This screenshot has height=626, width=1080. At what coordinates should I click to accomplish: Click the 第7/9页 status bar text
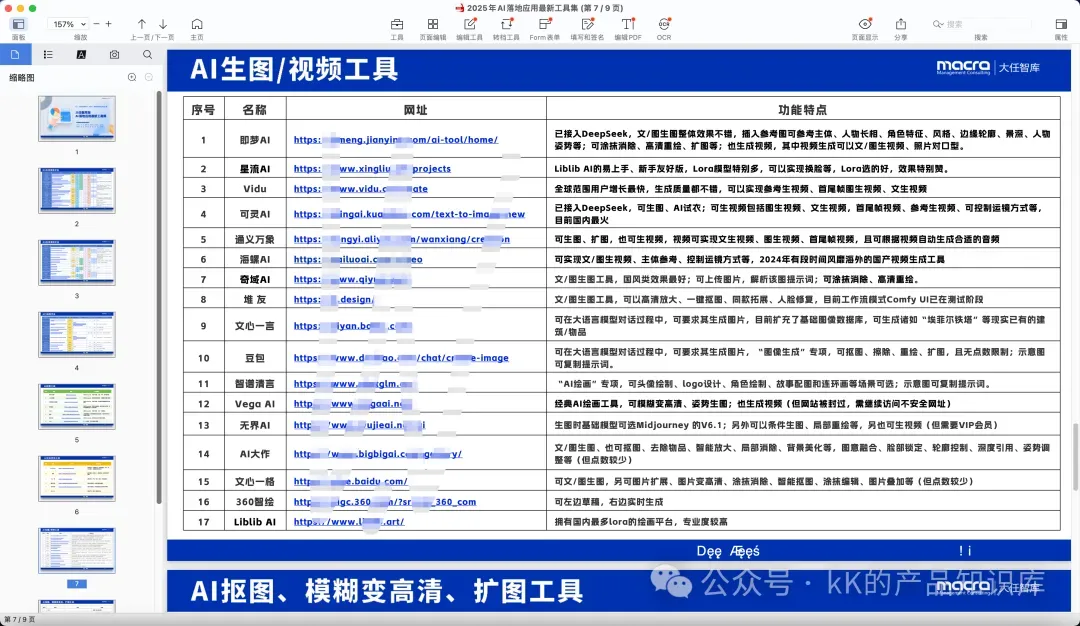tap(20, 620)
